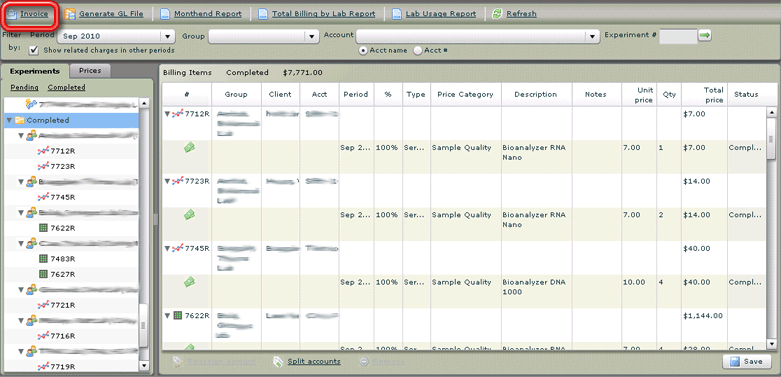Click the green arrow lookup button

pos(704,35)
